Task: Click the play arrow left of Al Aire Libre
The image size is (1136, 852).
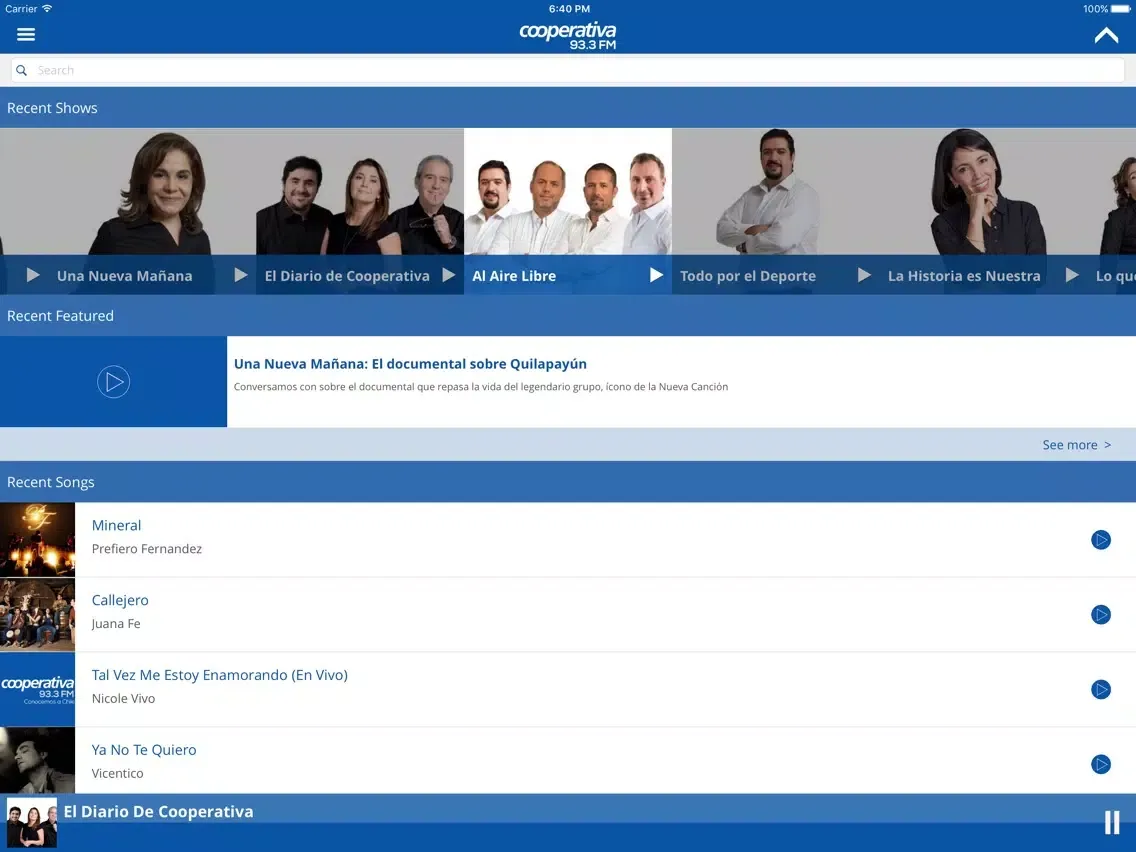Action: click(x=448, y=275)
